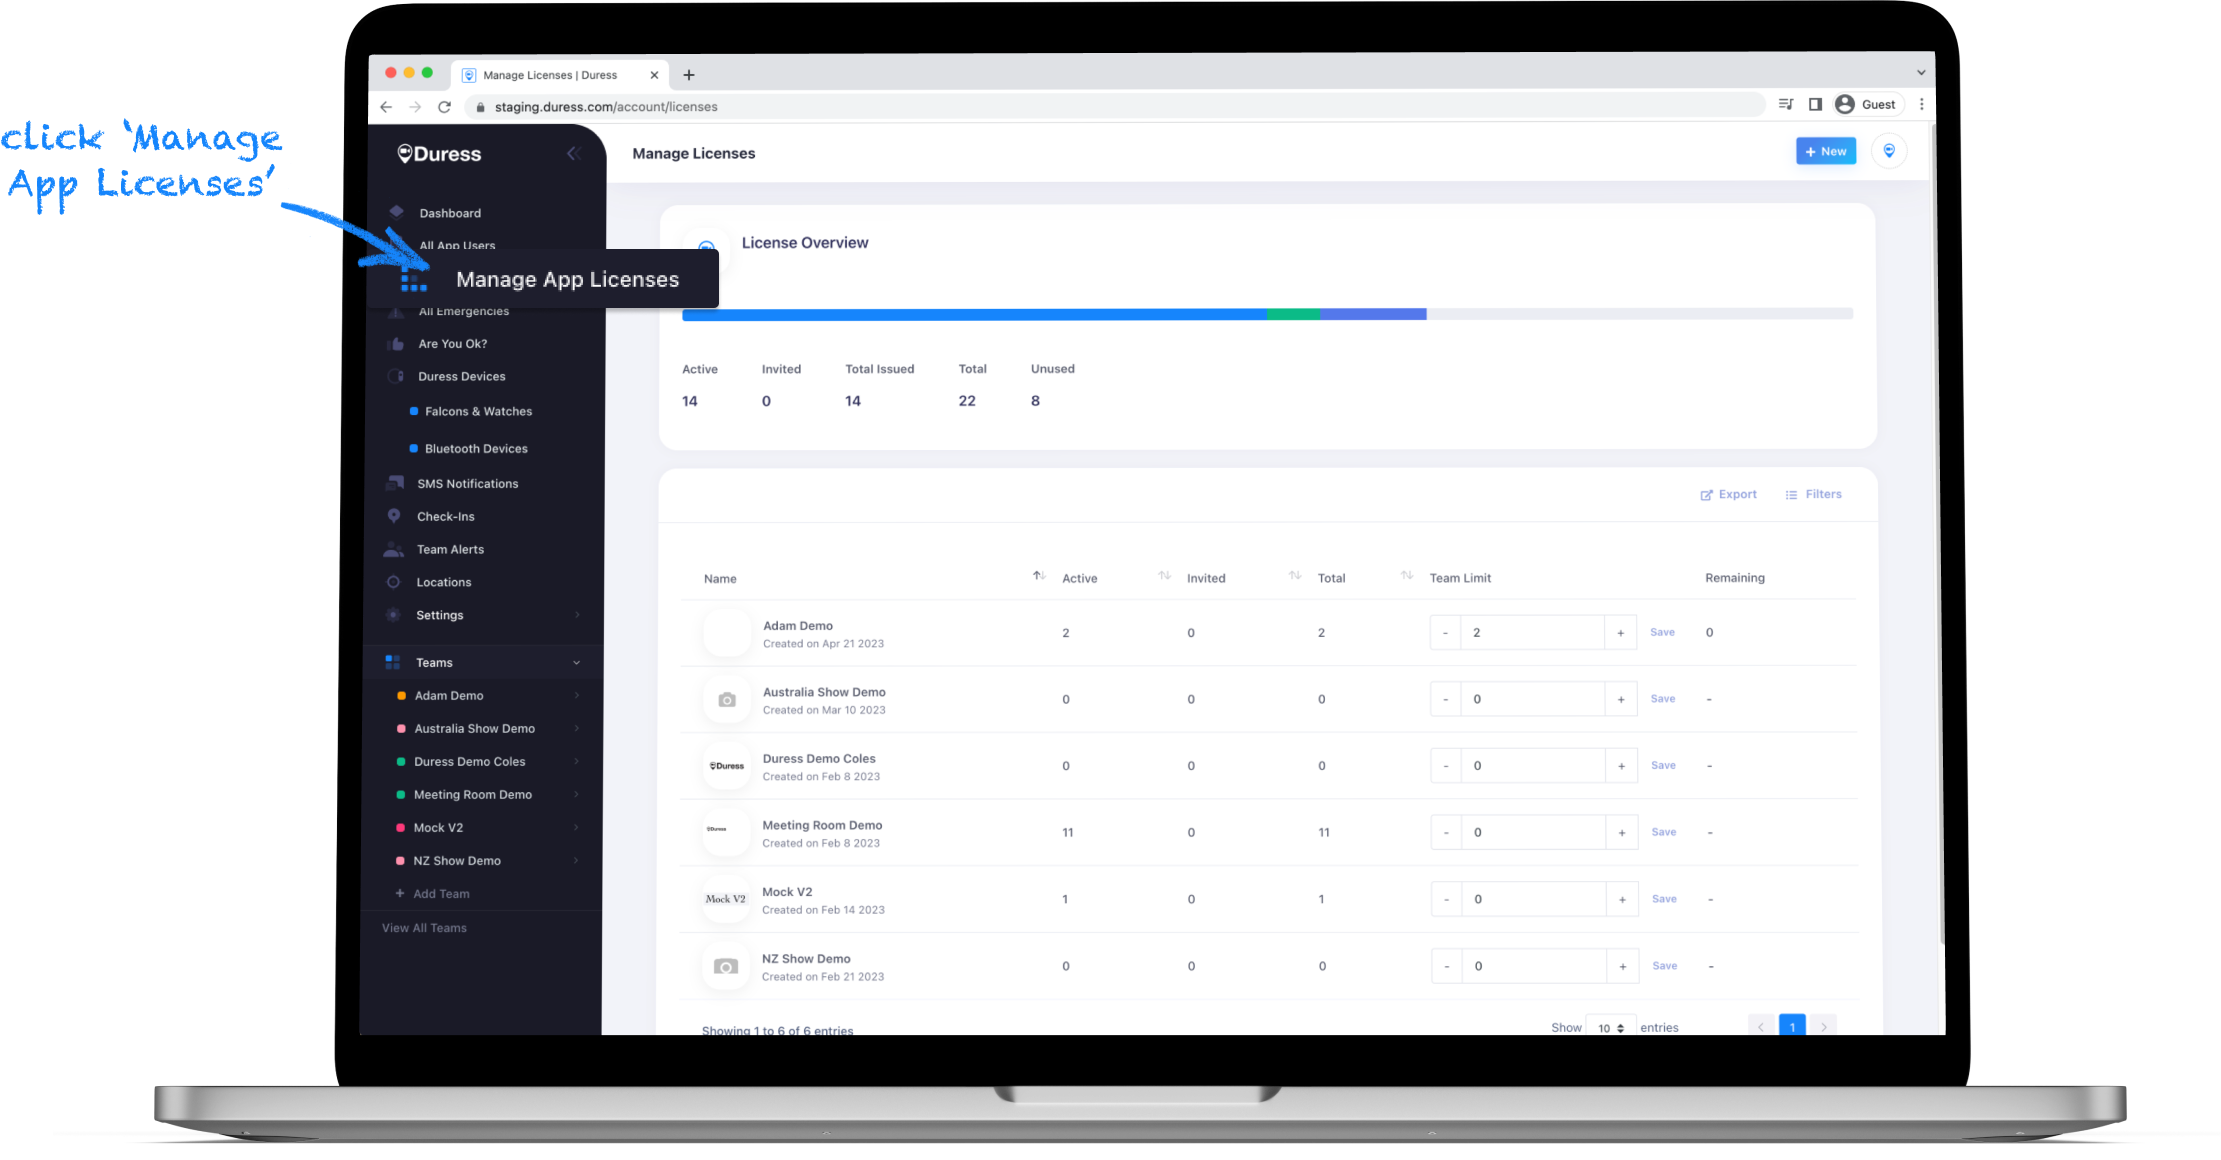This screenshot has height=1160, width=2221.
Task: Click Duress Demo Coles logo thumbnail
Action: (x=727, y=765)
